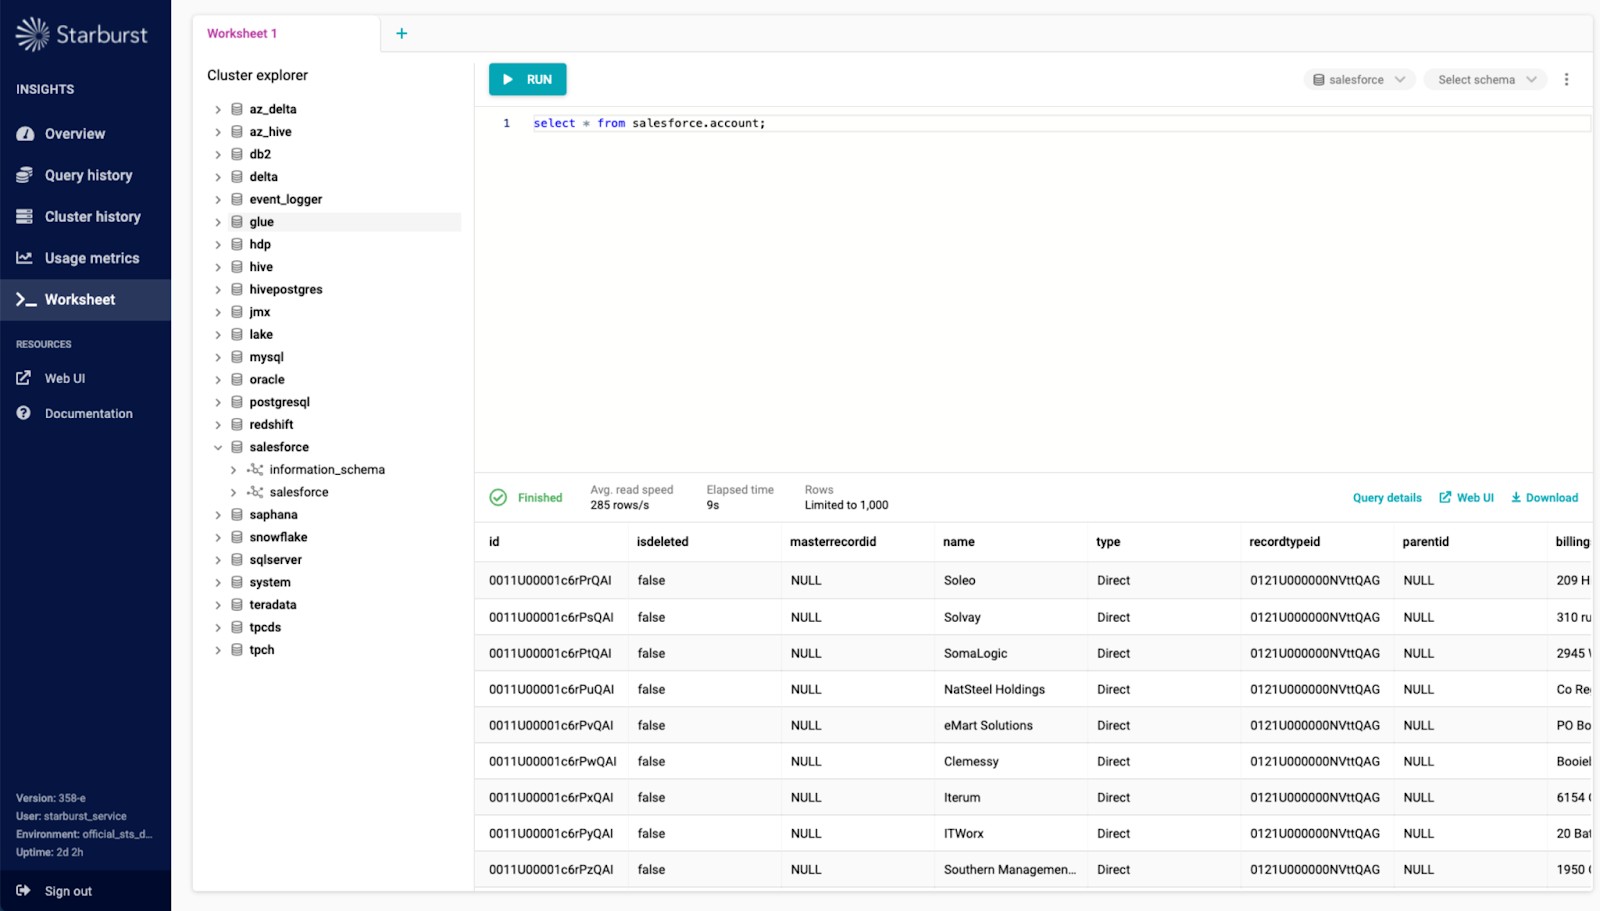Expand the az_hive catalog
This screenshot has height=911, width=1600.
click(218, 132)
